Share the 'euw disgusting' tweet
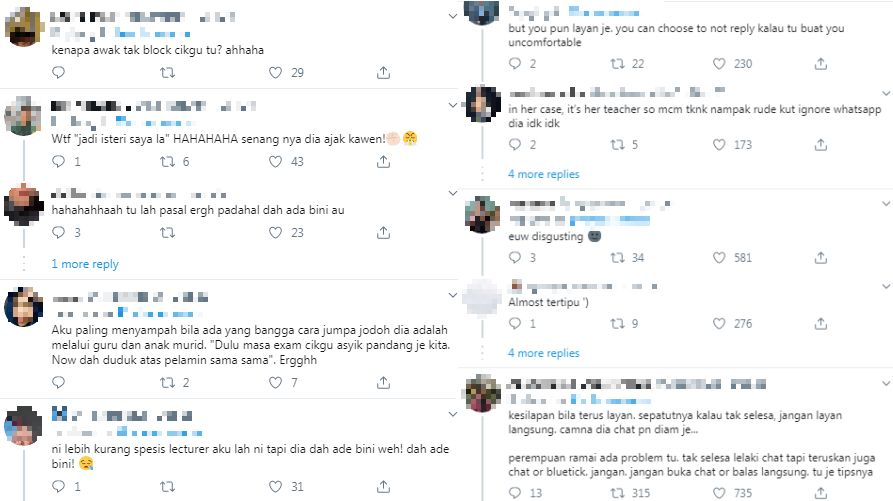The height and width of the screenshot is (501, 893). (x=820, y=258)
